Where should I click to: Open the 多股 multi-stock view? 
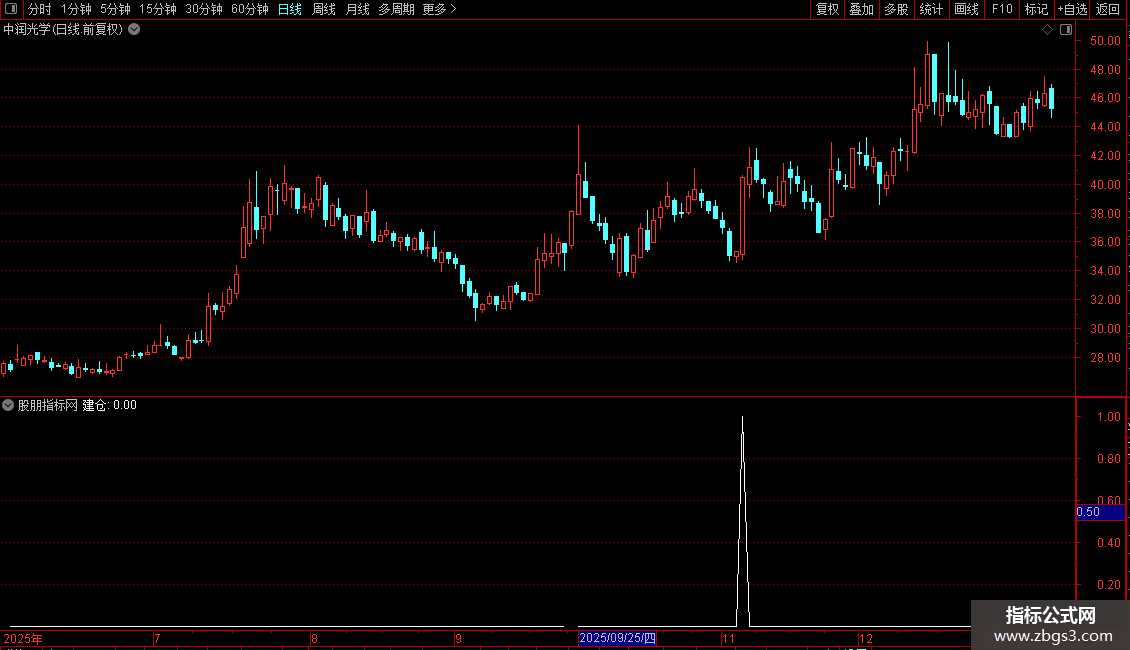[897, 9]
